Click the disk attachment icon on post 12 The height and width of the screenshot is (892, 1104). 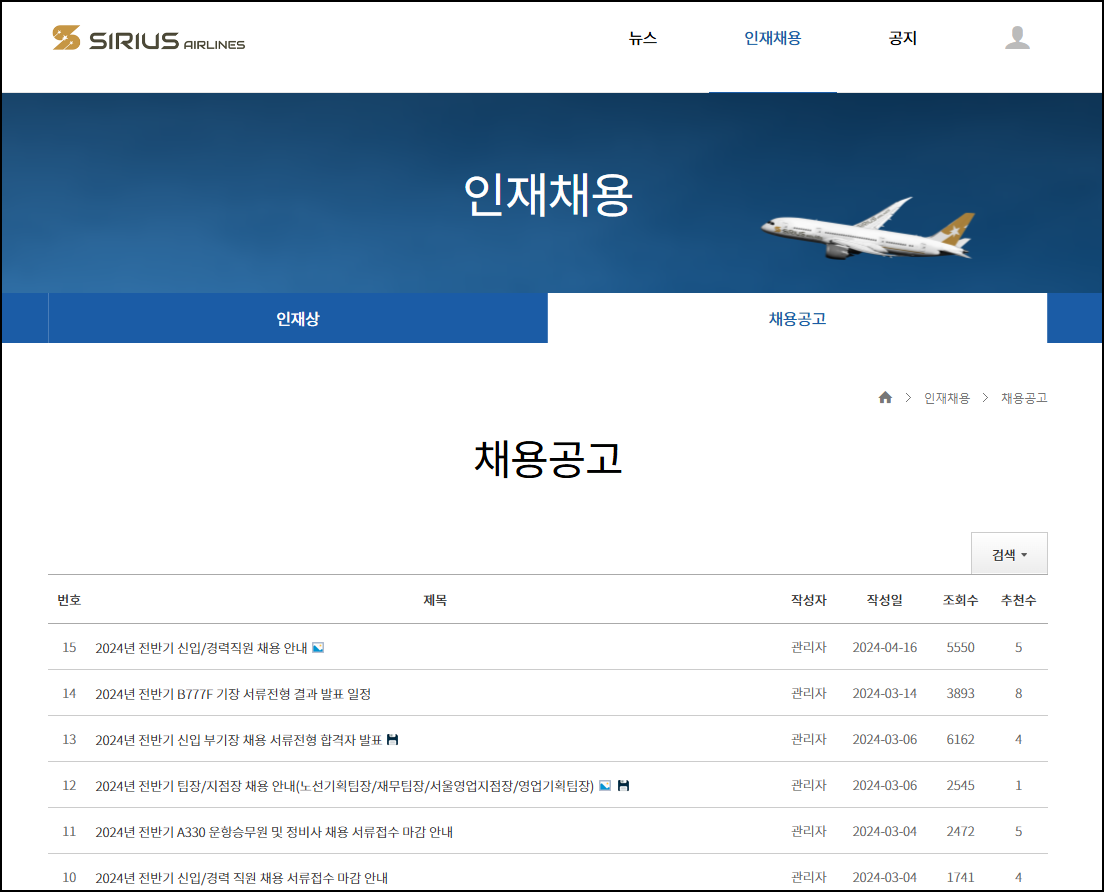coord(621,785)
